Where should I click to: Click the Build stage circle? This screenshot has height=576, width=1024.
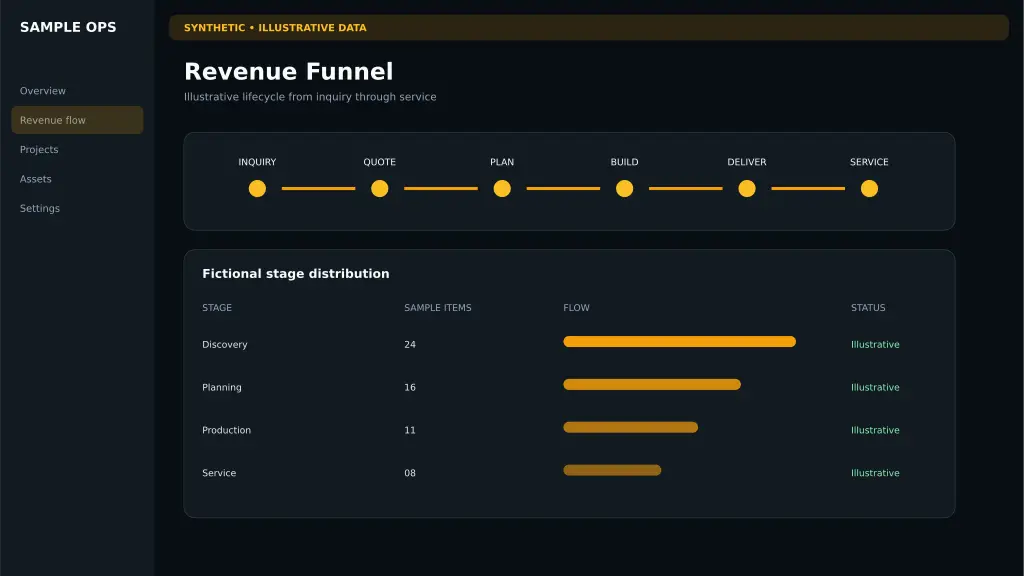(x=624, y=189)
